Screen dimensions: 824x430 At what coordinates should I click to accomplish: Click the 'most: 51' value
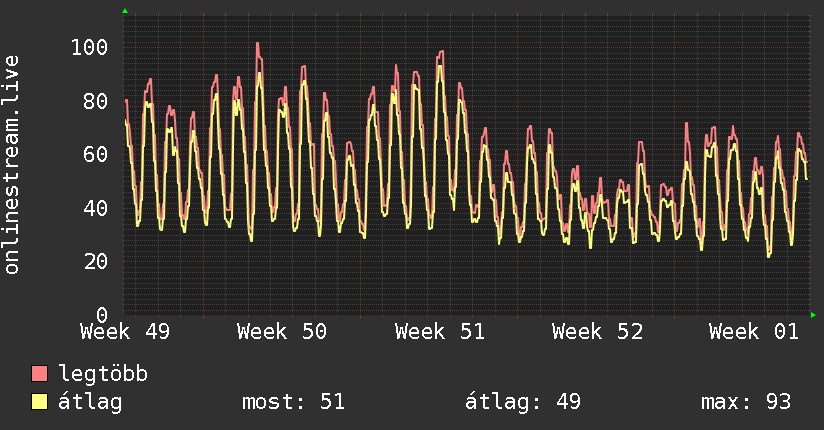point(293,402)
